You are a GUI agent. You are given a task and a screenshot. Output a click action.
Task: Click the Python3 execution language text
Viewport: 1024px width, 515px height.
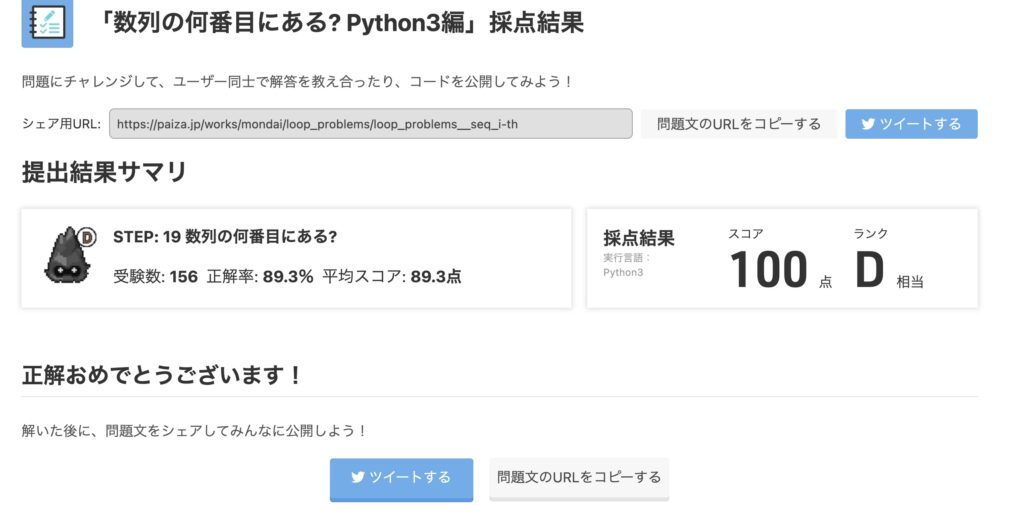click(x=623, y=272)
